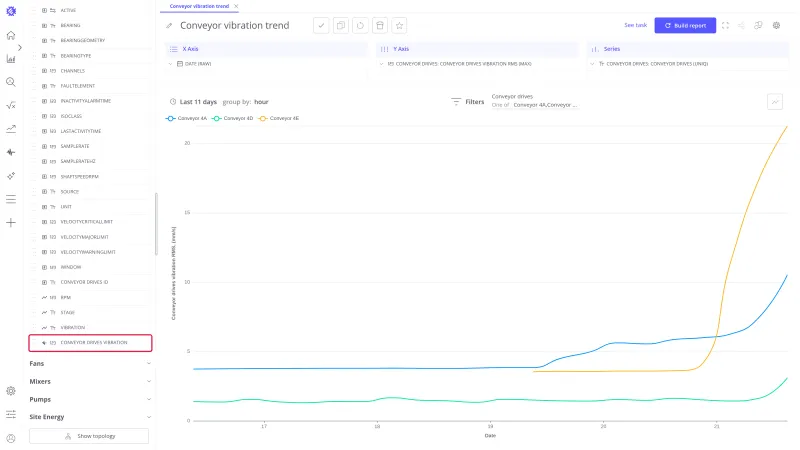Click the share icon in header
Viewport: 800px width, 450px height.
coord(741,26)
